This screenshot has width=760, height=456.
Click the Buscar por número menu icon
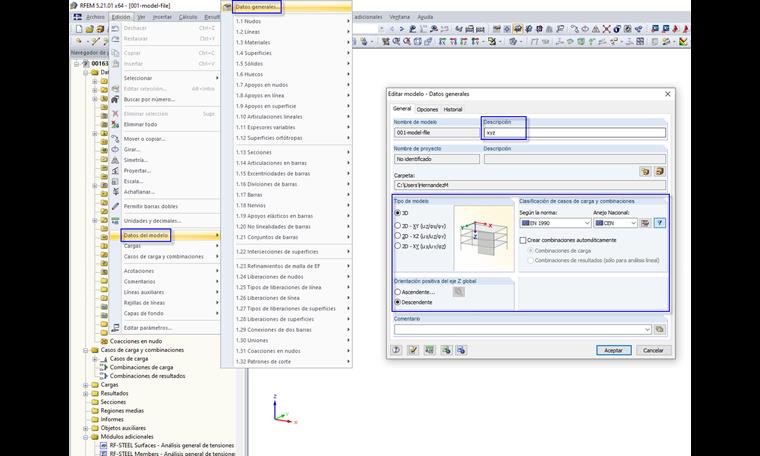coord(115,99)
